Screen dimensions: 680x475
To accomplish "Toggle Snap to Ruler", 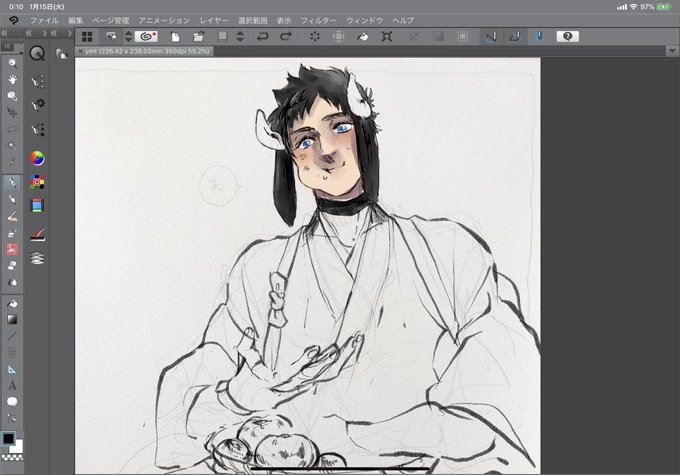I will click(x=491, y=37).
